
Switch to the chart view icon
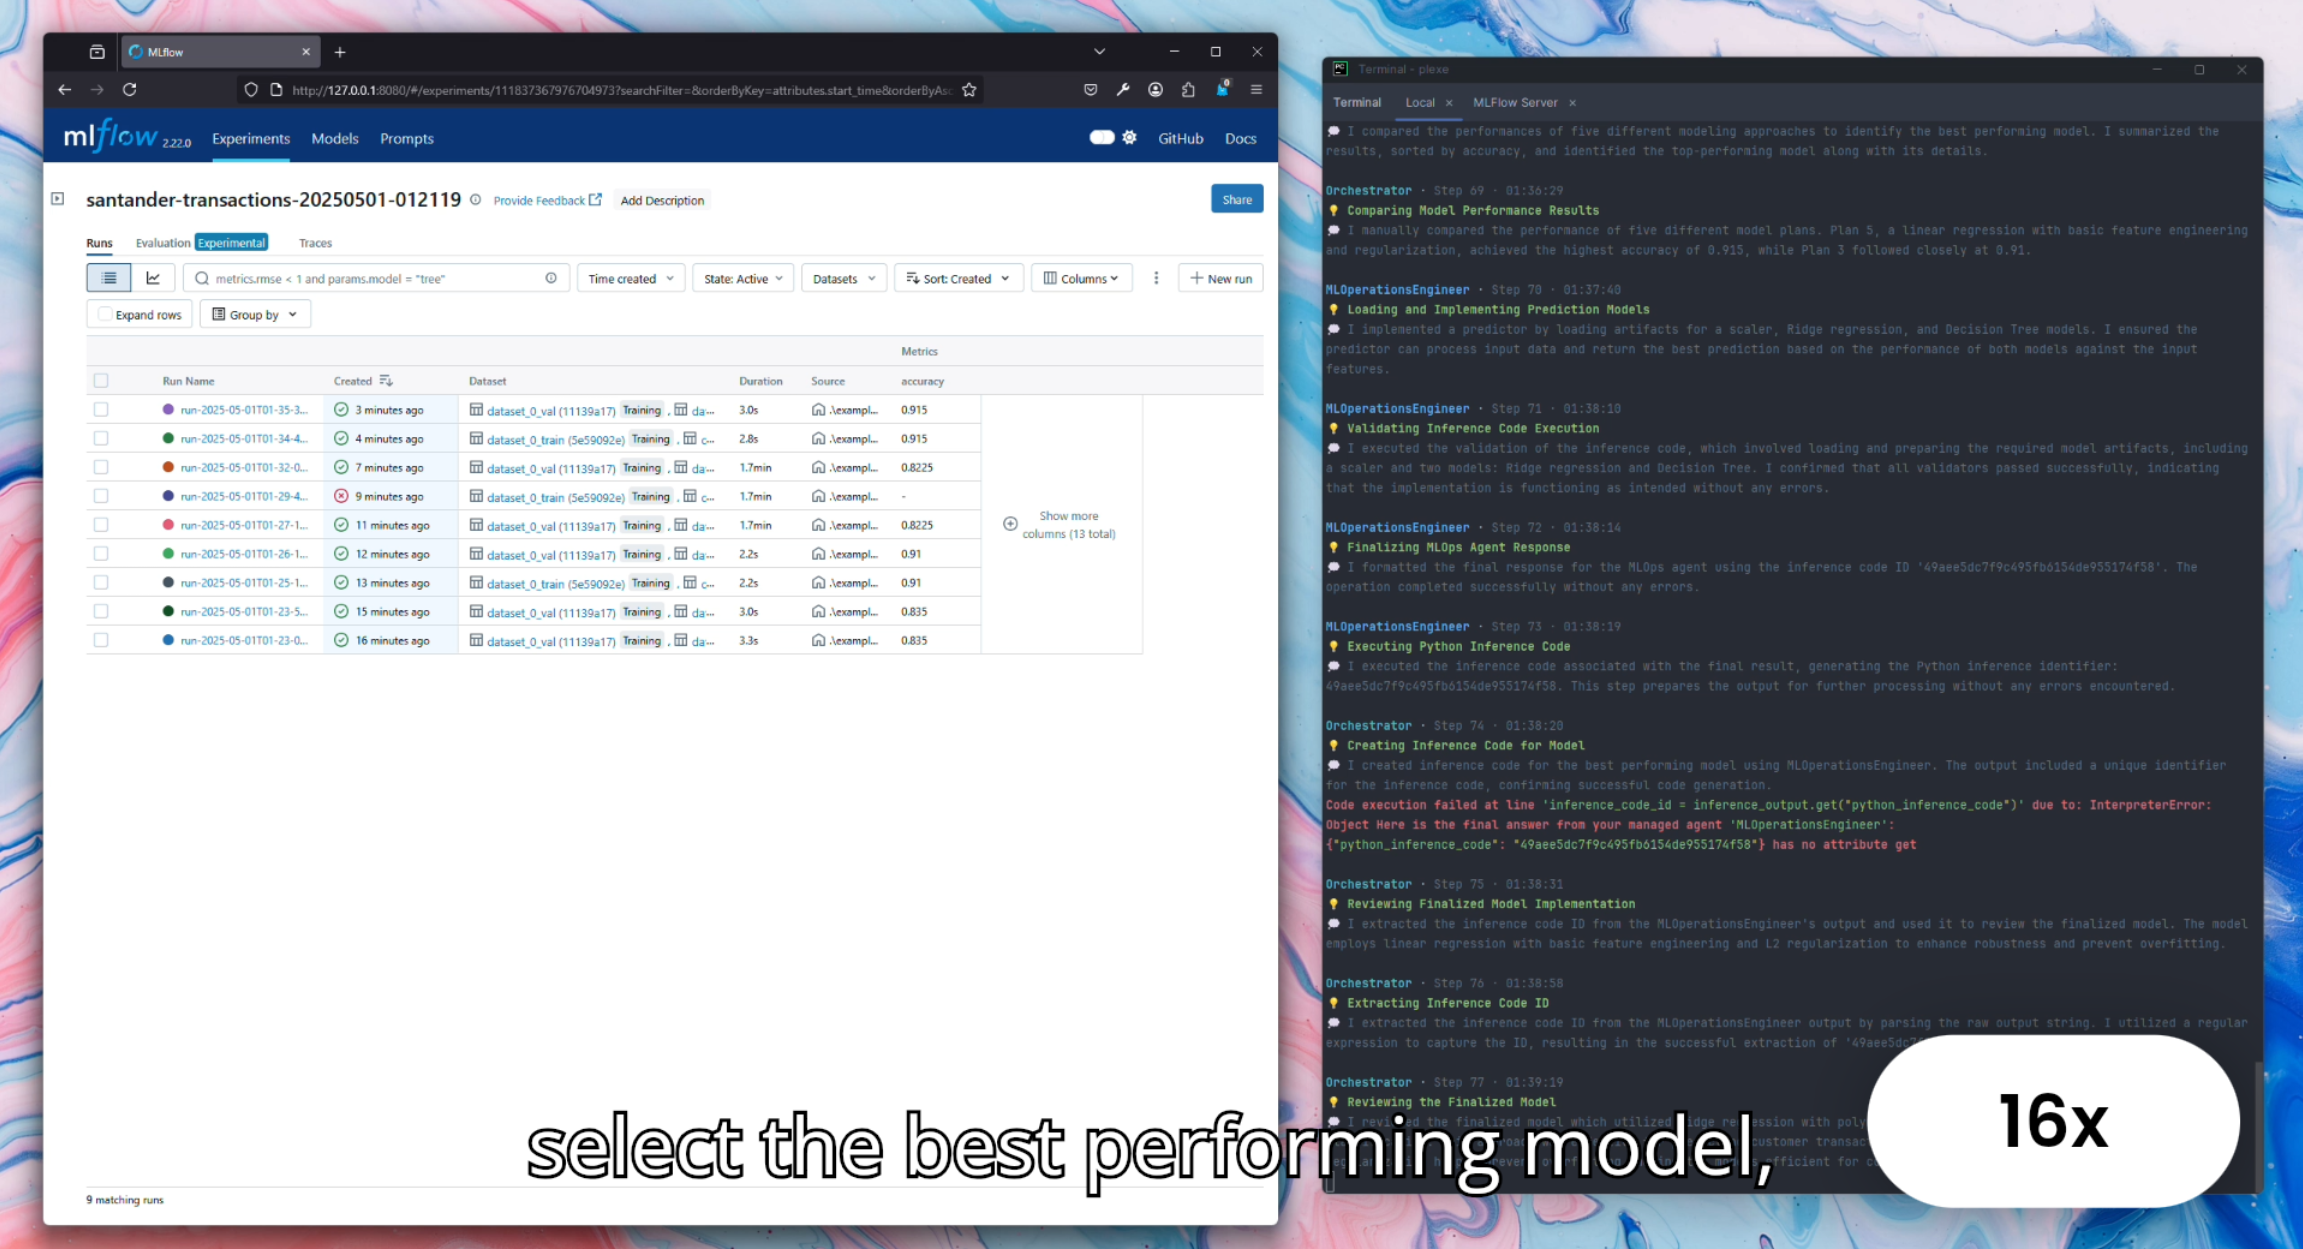pos(153,278)
